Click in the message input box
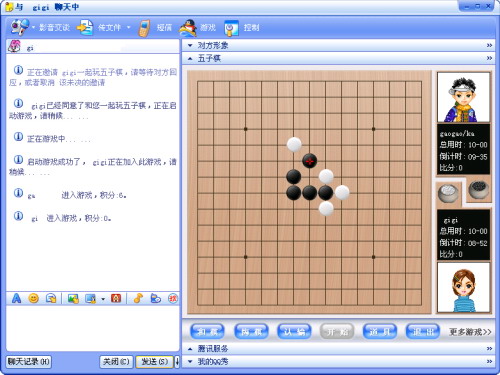500x375 pixels. (x=93, y=328)
